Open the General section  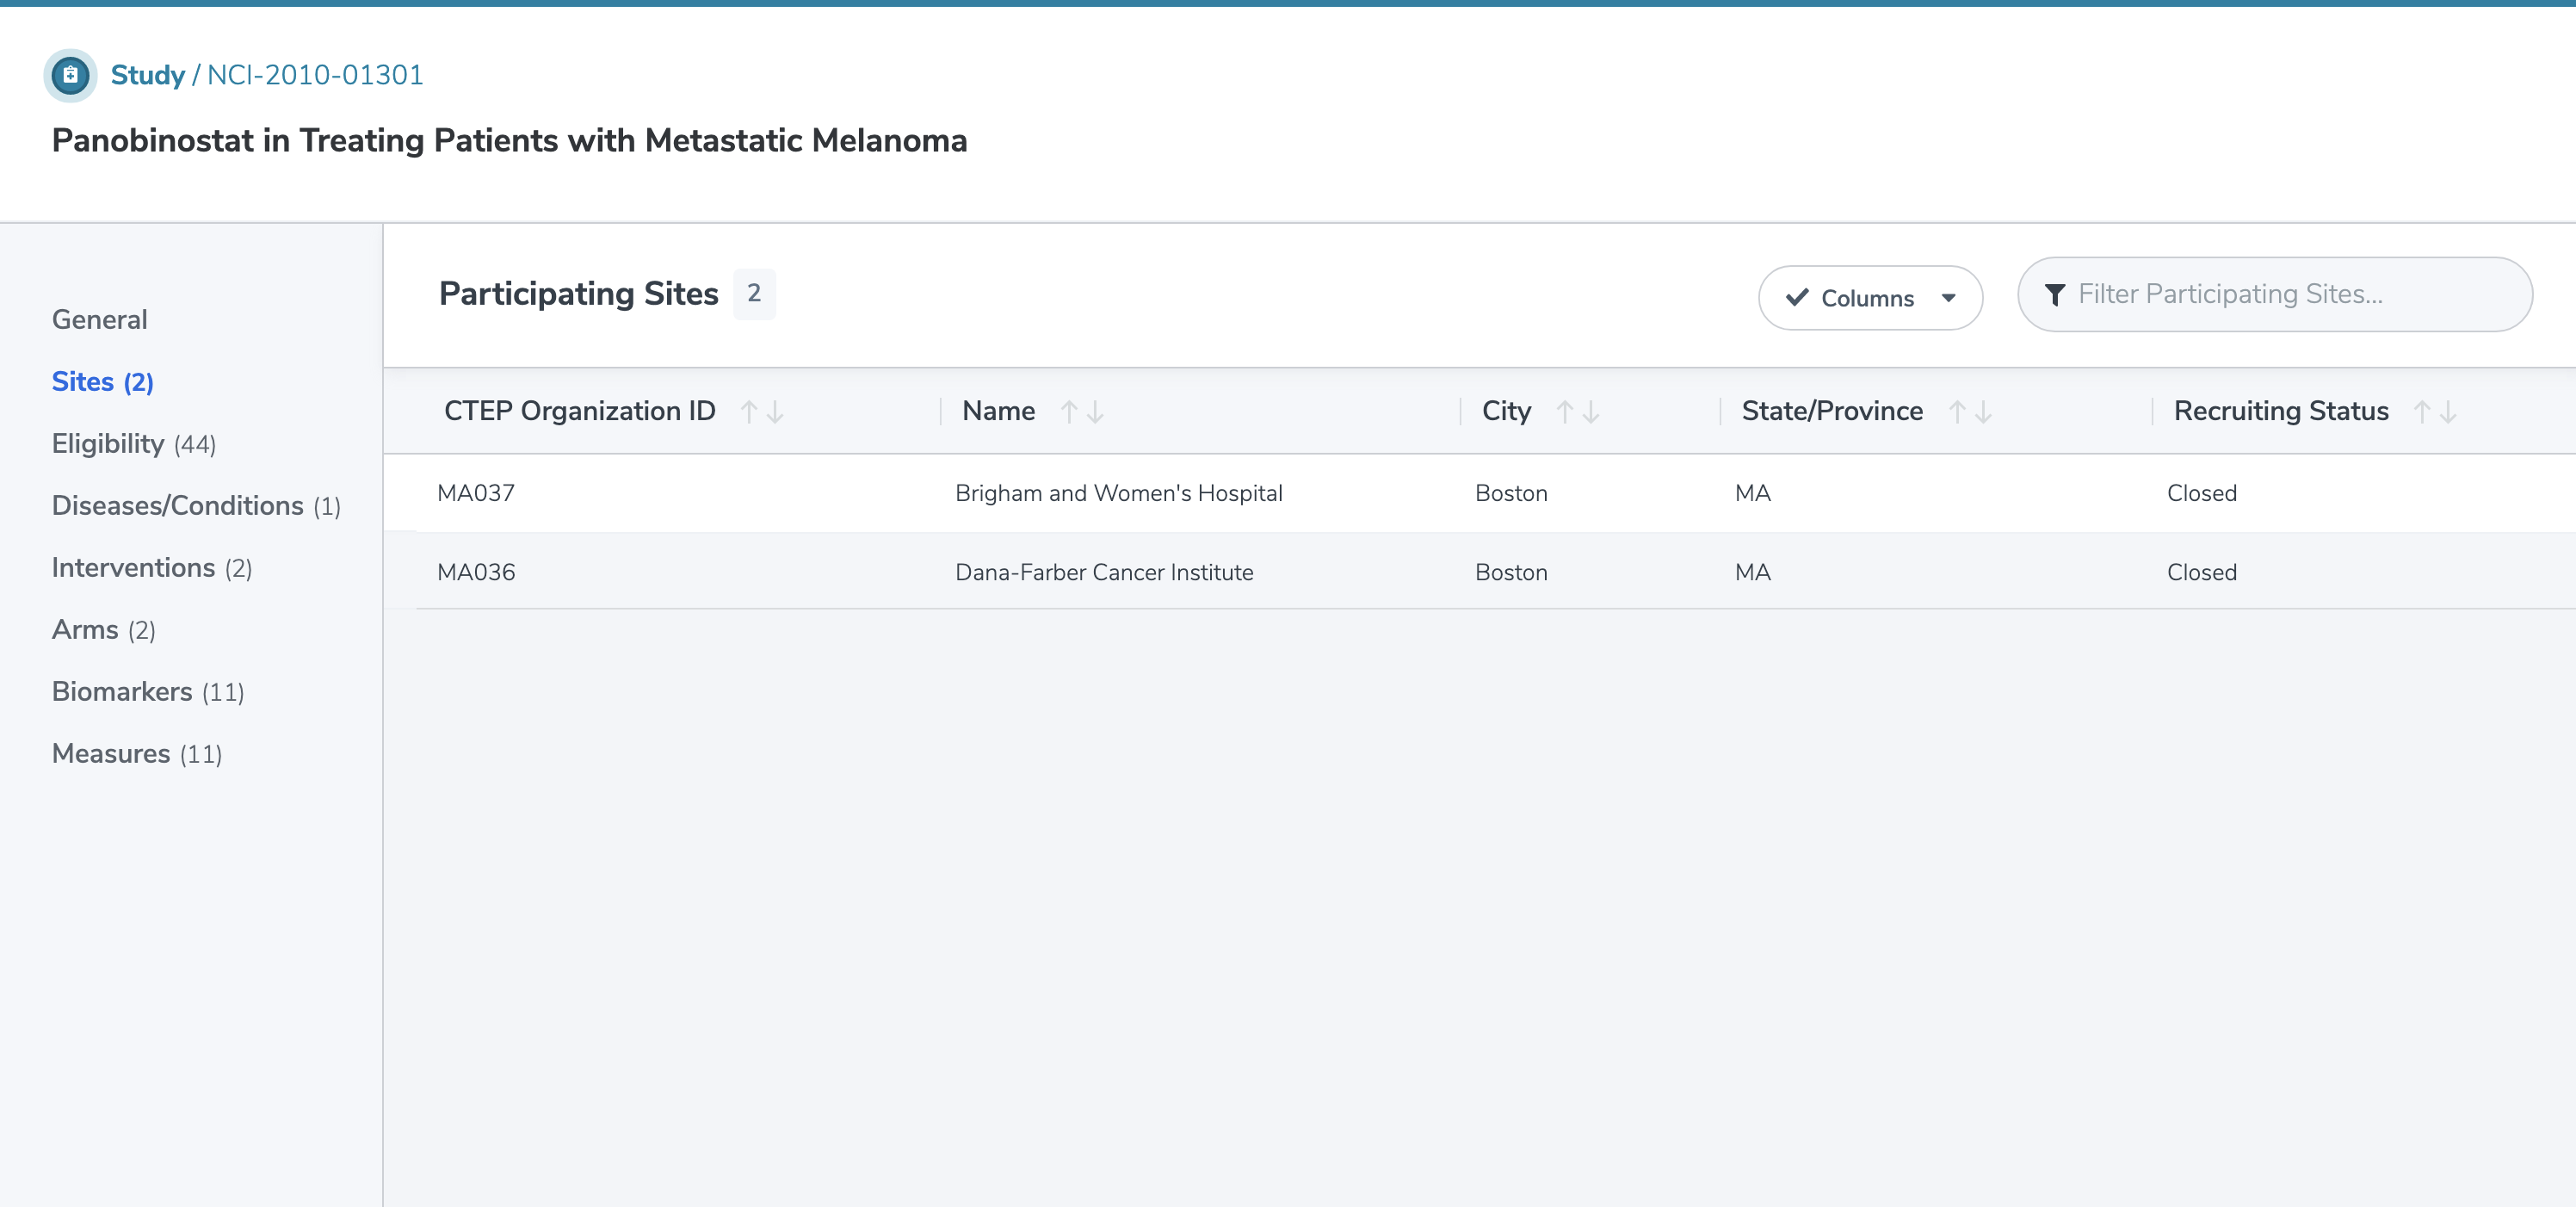click(99, 319)
